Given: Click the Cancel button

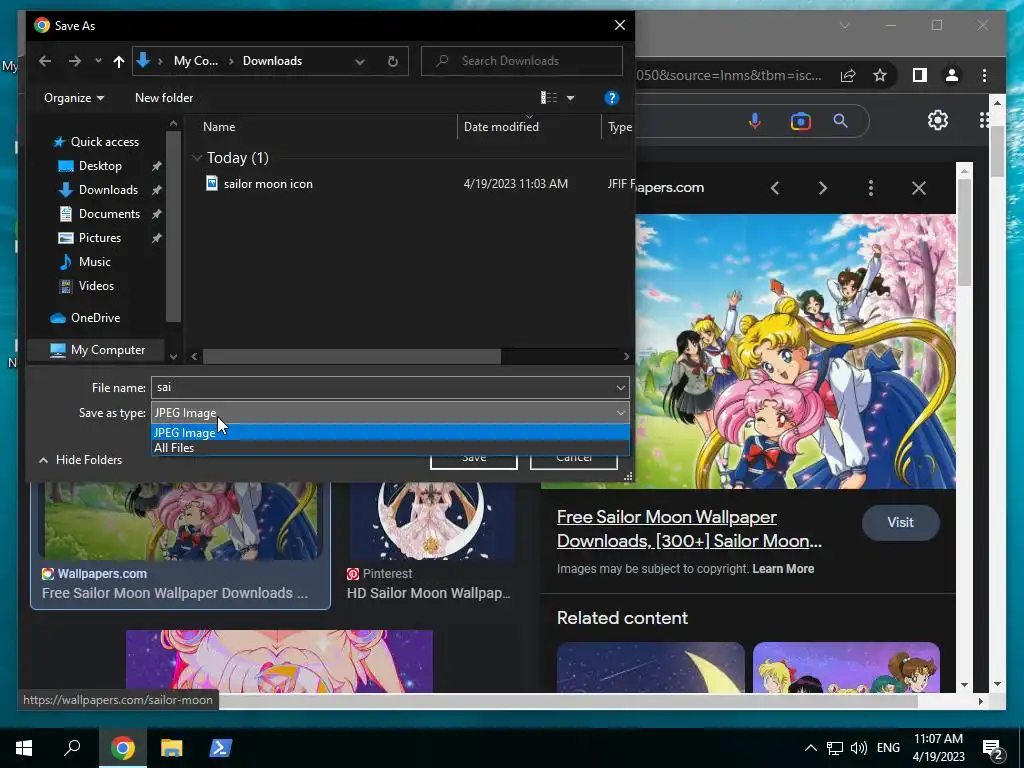Looking at the screenshot, I should coord(573,459).
